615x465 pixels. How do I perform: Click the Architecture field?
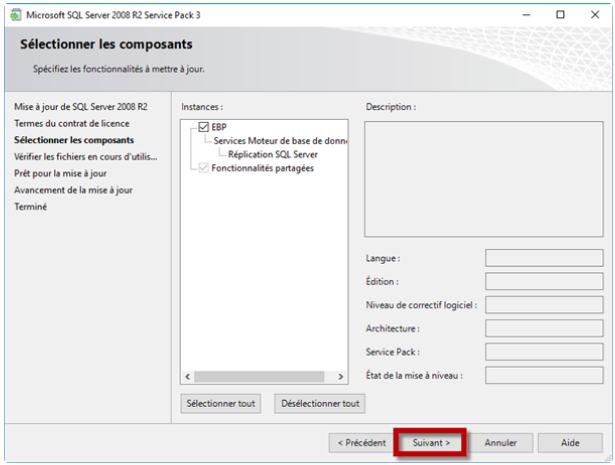[x=544, y=328]
